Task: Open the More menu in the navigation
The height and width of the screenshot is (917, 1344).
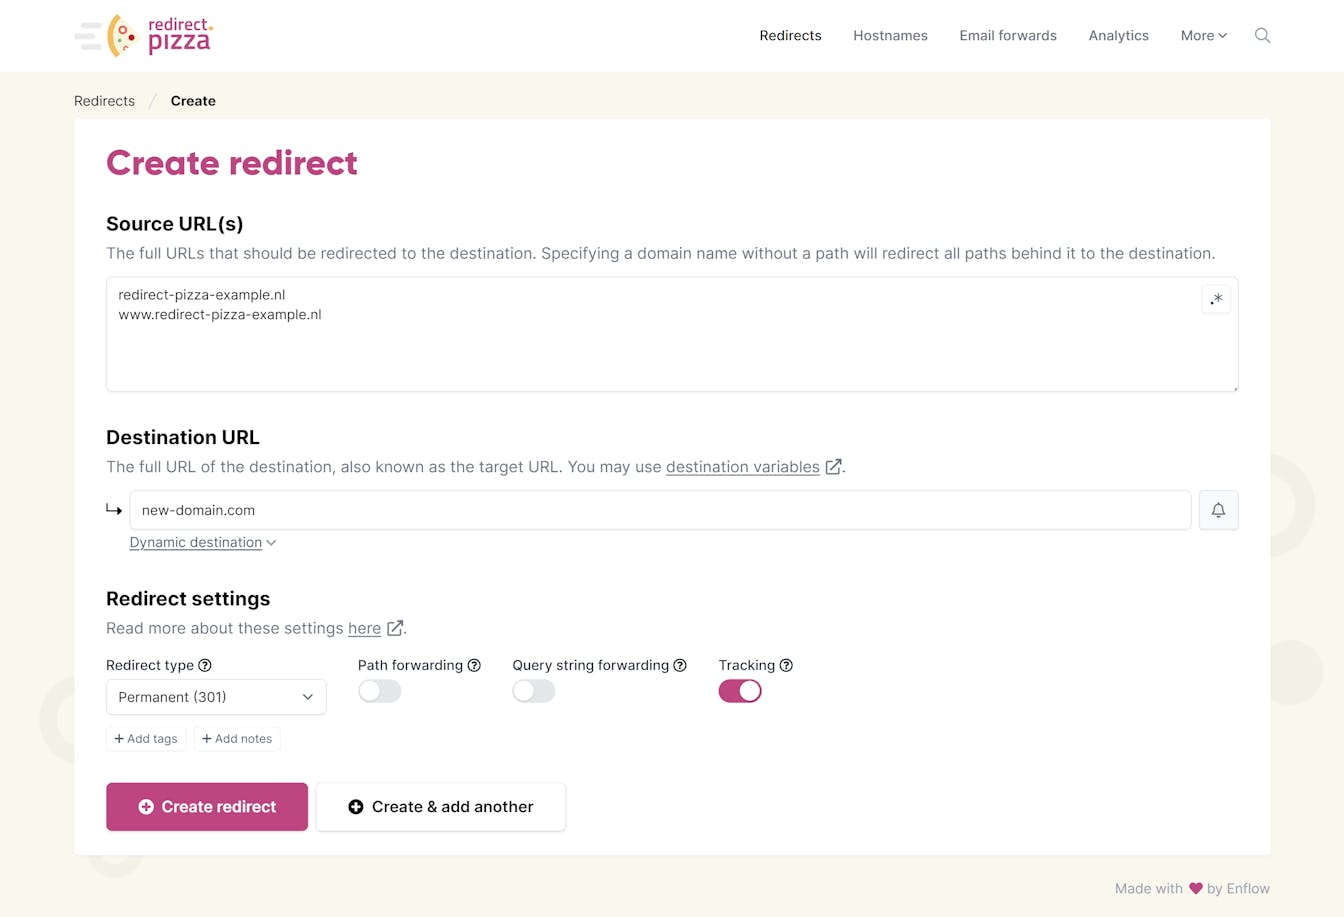Action: [x=1203, y=35]
